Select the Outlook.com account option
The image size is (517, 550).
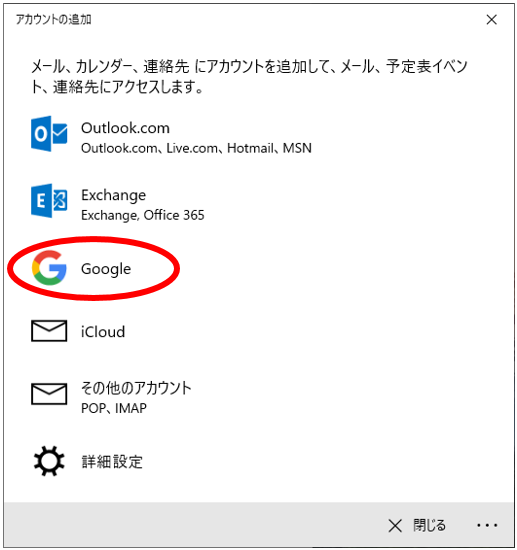[x=125, y=128]
